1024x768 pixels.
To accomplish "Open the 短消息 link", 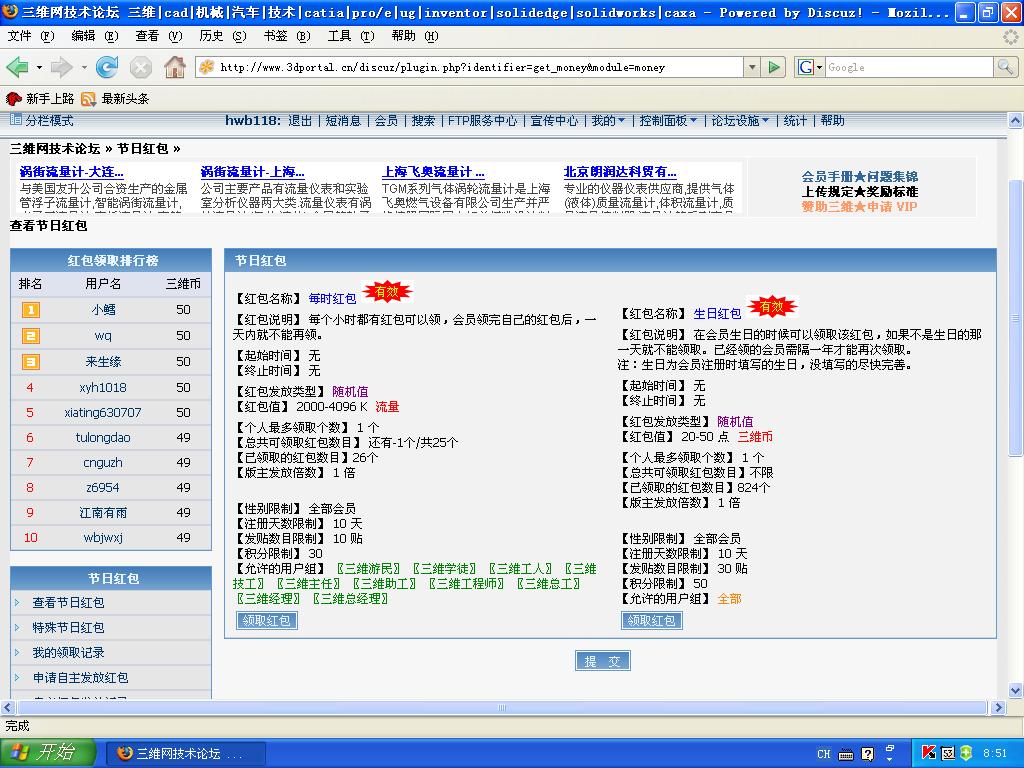I will (x=343, y=120).
